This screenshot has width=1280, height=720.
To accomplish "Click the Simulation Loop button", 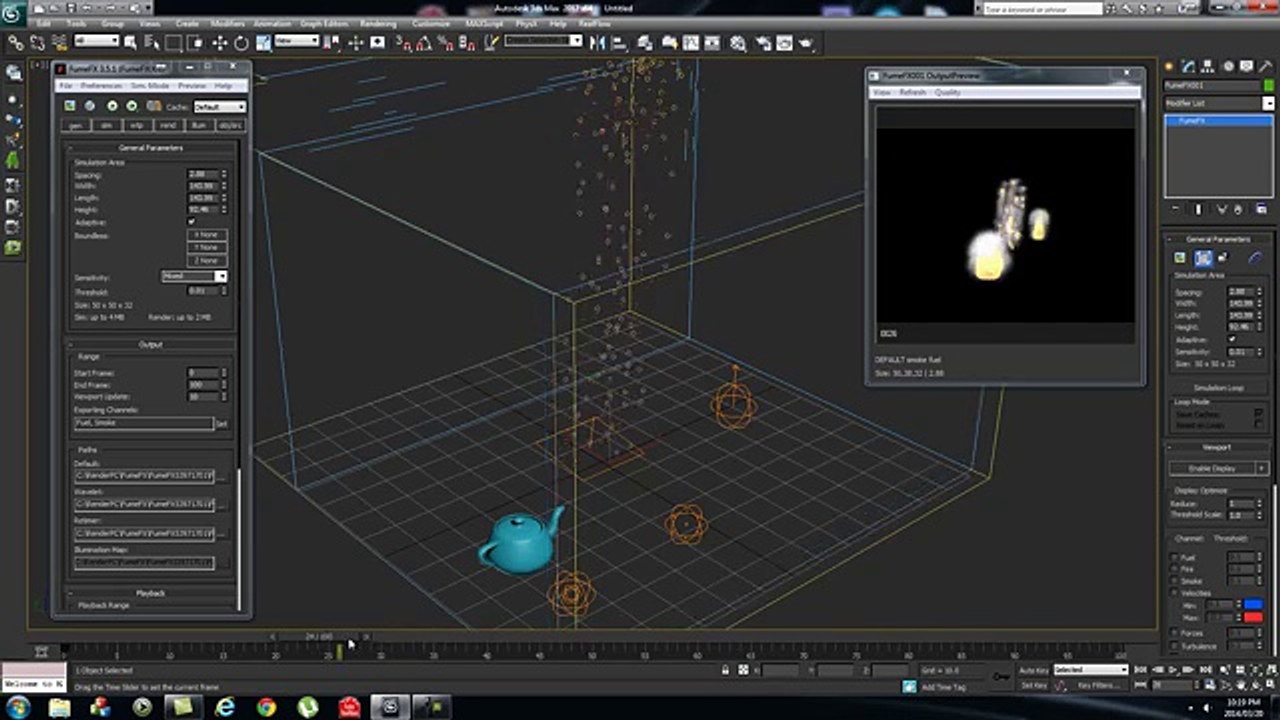I will coord(1217,388).
